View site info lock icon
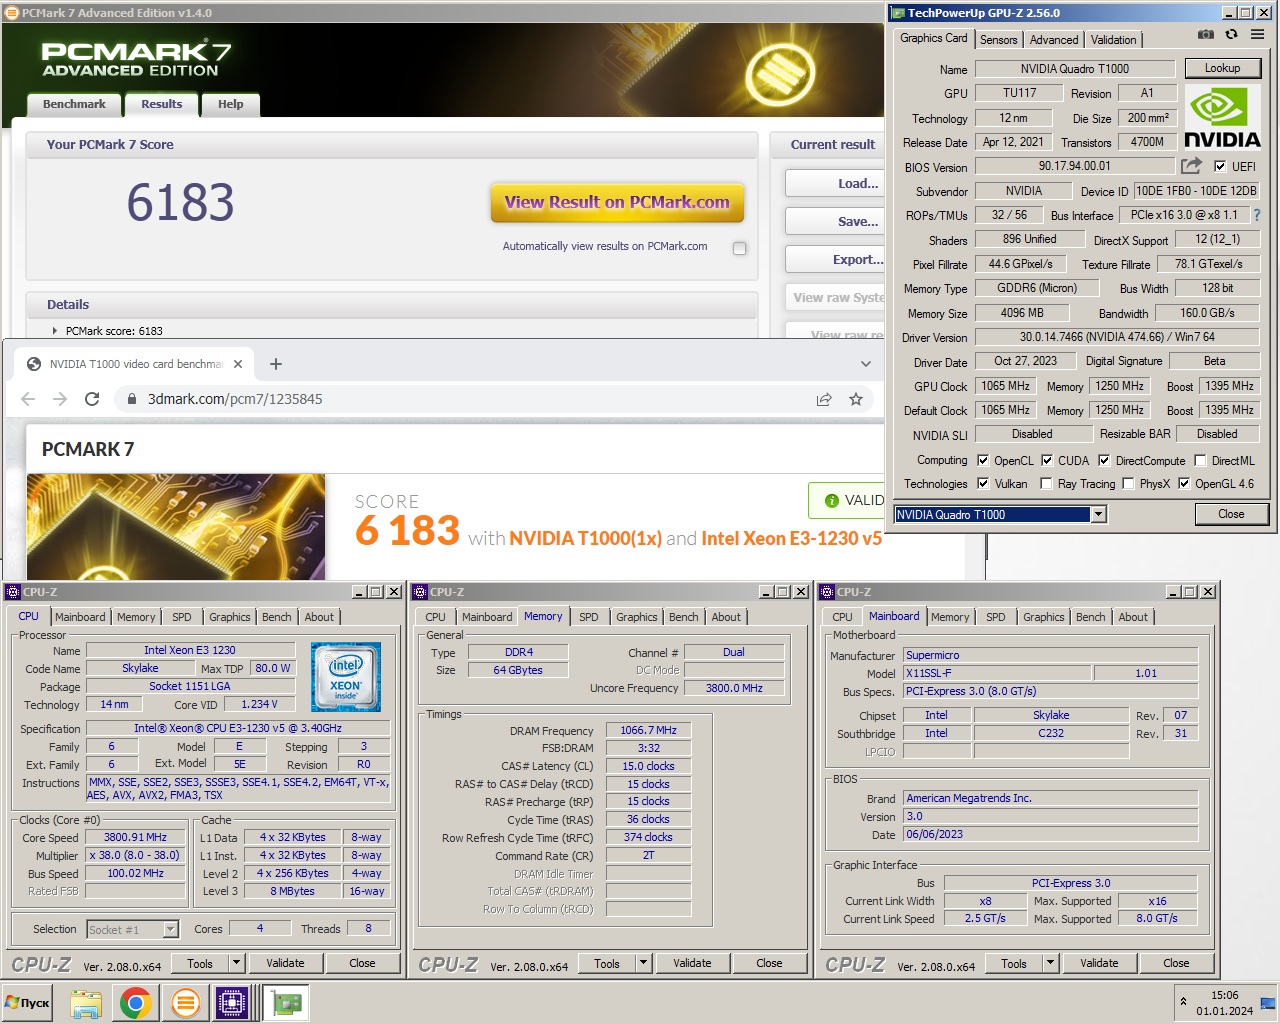This screenshot has height=1024, width=1280. point(131,399)
